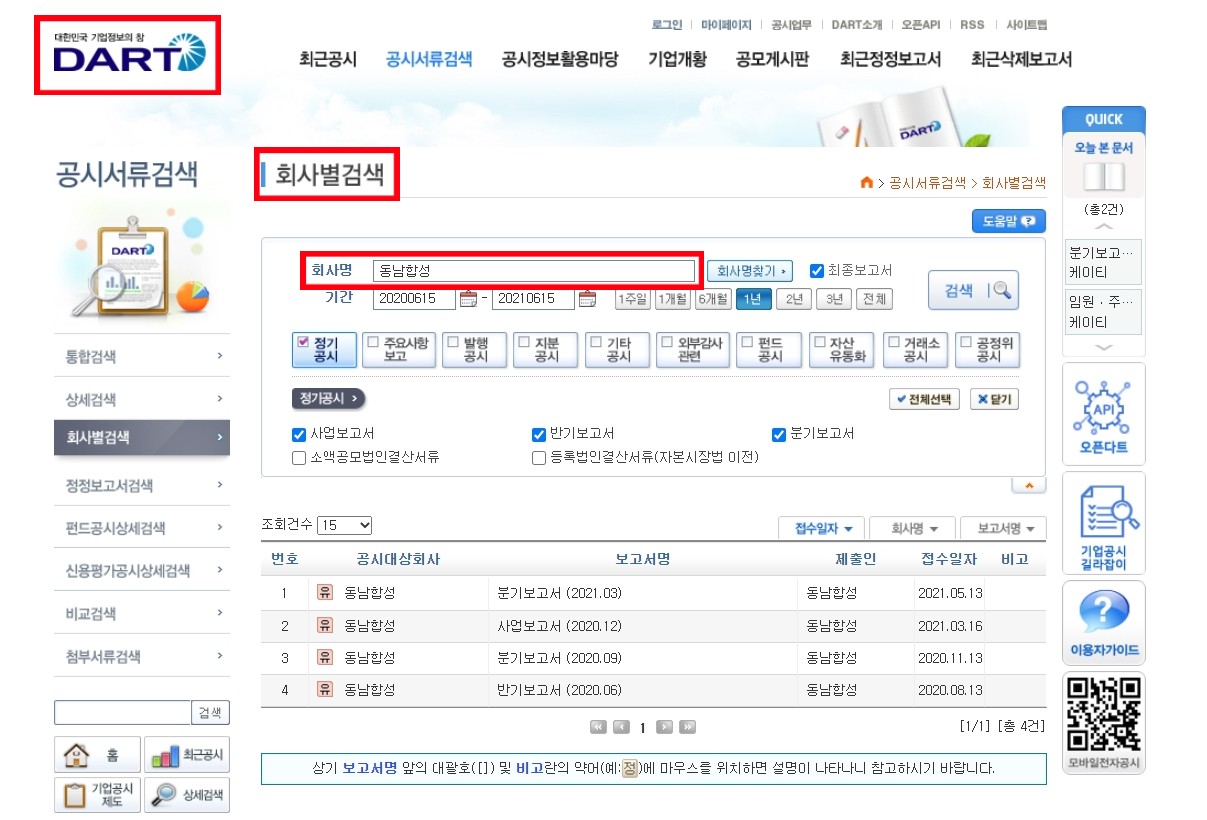Open the 공시서류검색 top menu
The height and width of the screenshot is (820, 1207).
(x=429, y=59)
